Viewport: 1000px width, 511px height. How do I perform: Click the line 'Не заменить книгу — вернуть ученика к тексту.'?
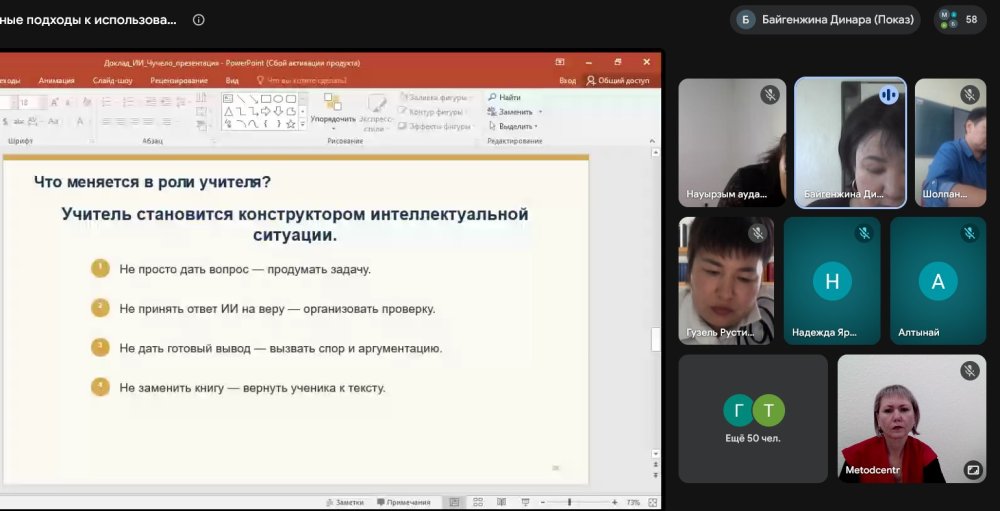tap(253, 388)
